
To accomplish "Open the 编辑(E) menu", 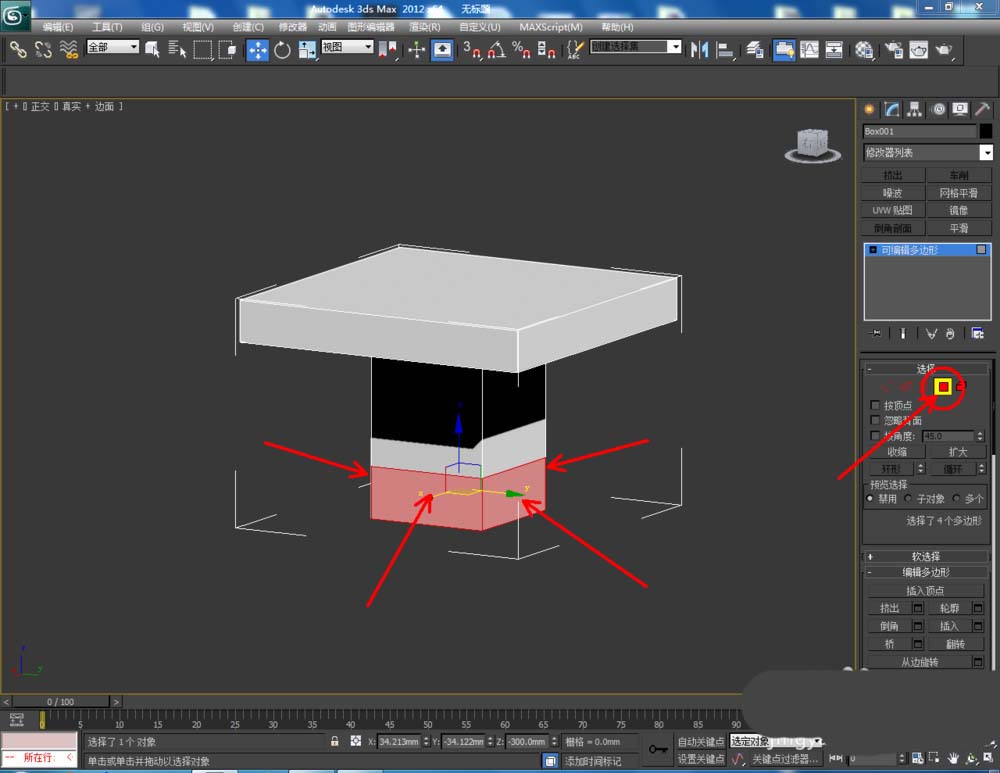I will pyautogui.click(x=57, y=27).
